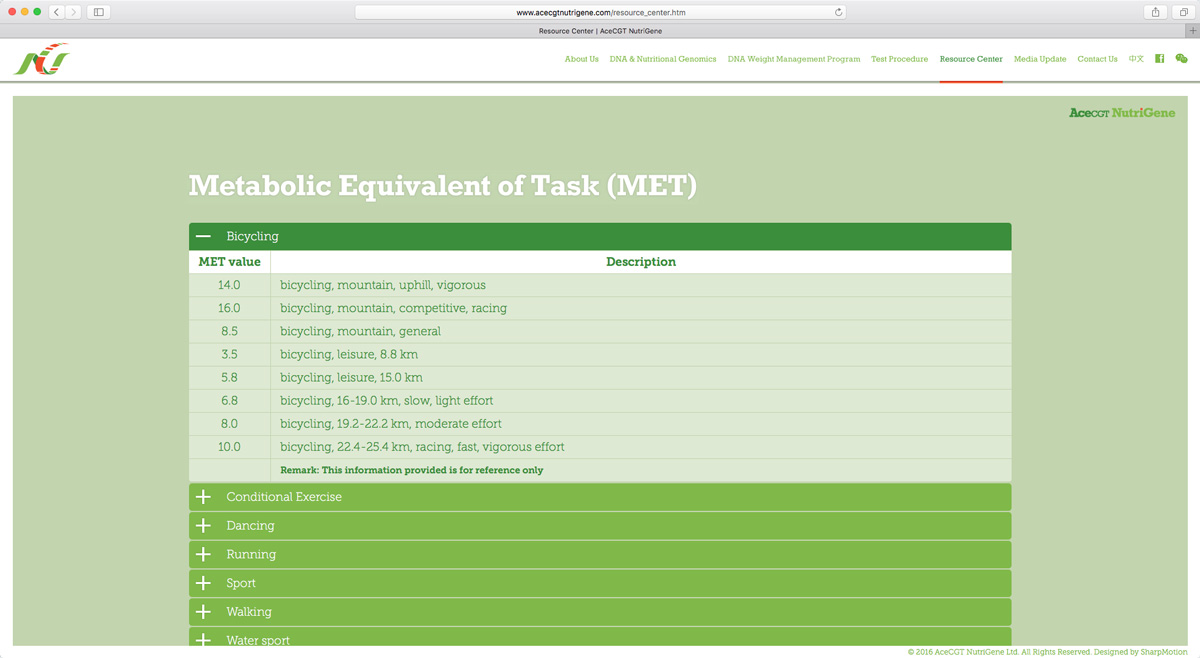Toggle the Safari sidebar icon

pyautogui.click(x=98, y=12)
